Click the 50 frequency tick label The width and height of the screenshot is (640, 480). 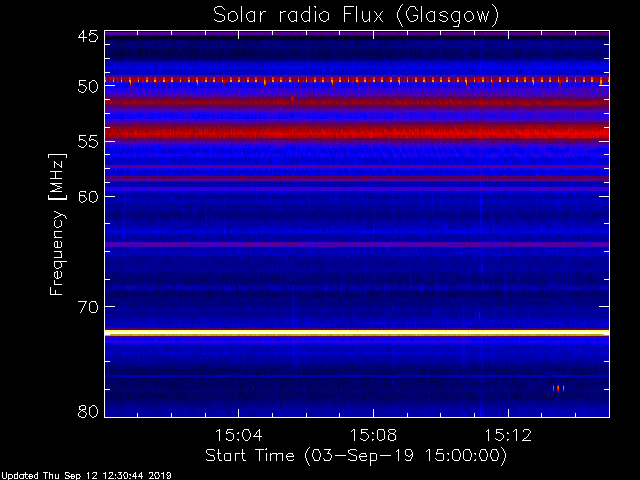point(88,86)
